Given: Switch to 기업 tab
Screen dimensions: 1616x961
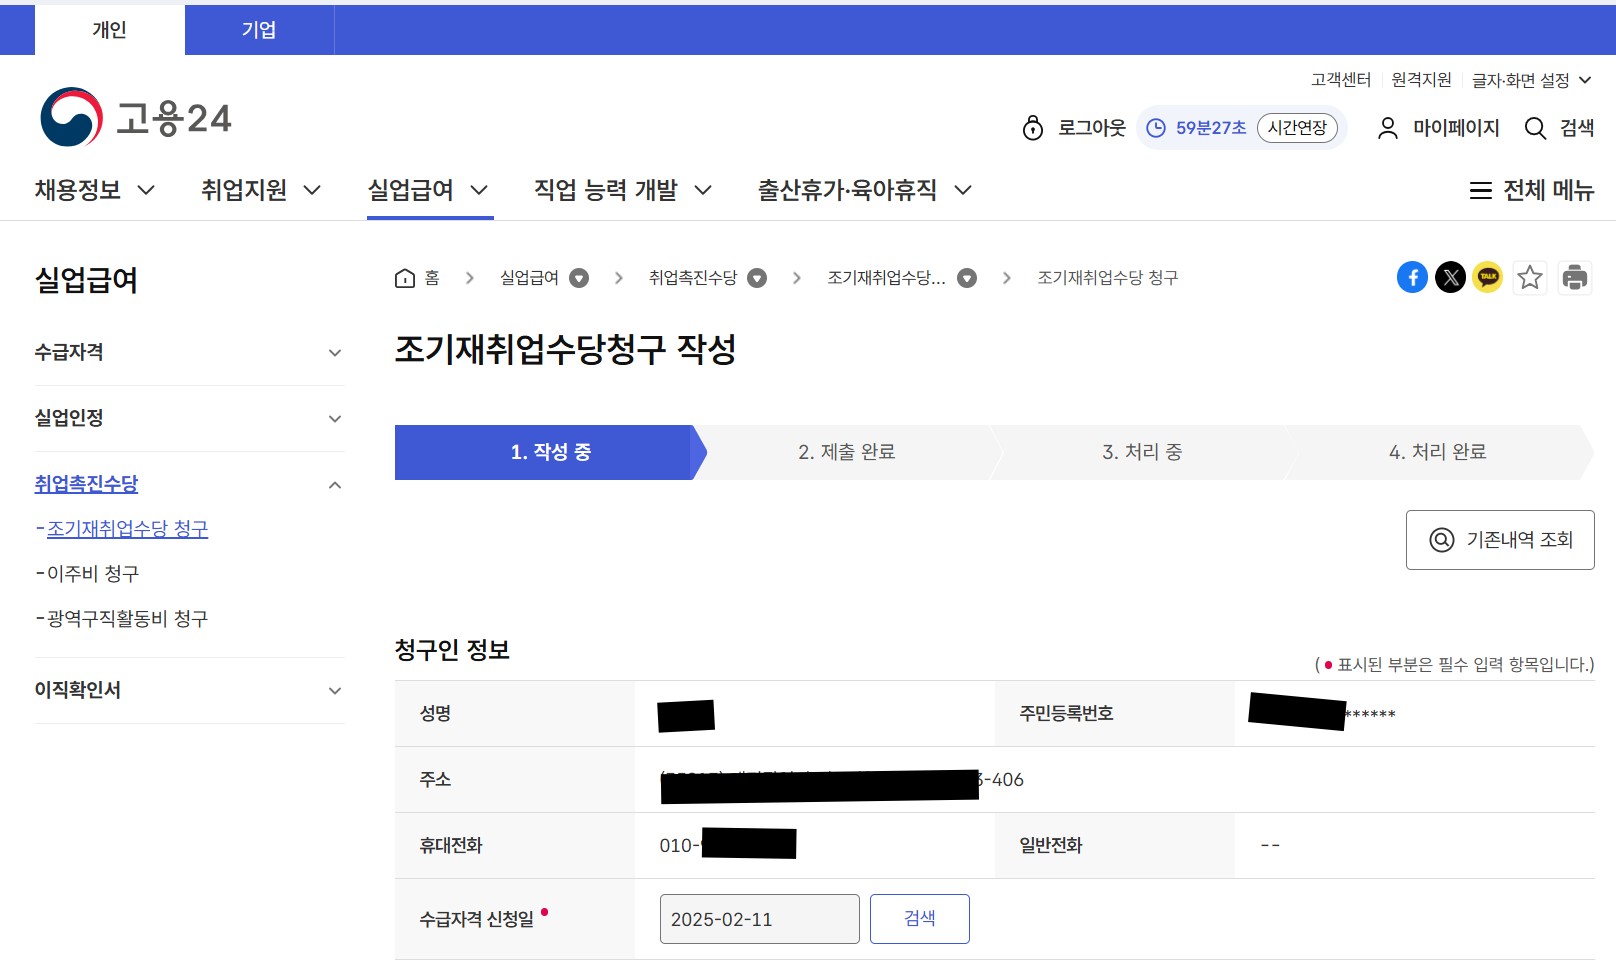Looking at the screenshot, I should pyautogui.click(x=259, y=30).
